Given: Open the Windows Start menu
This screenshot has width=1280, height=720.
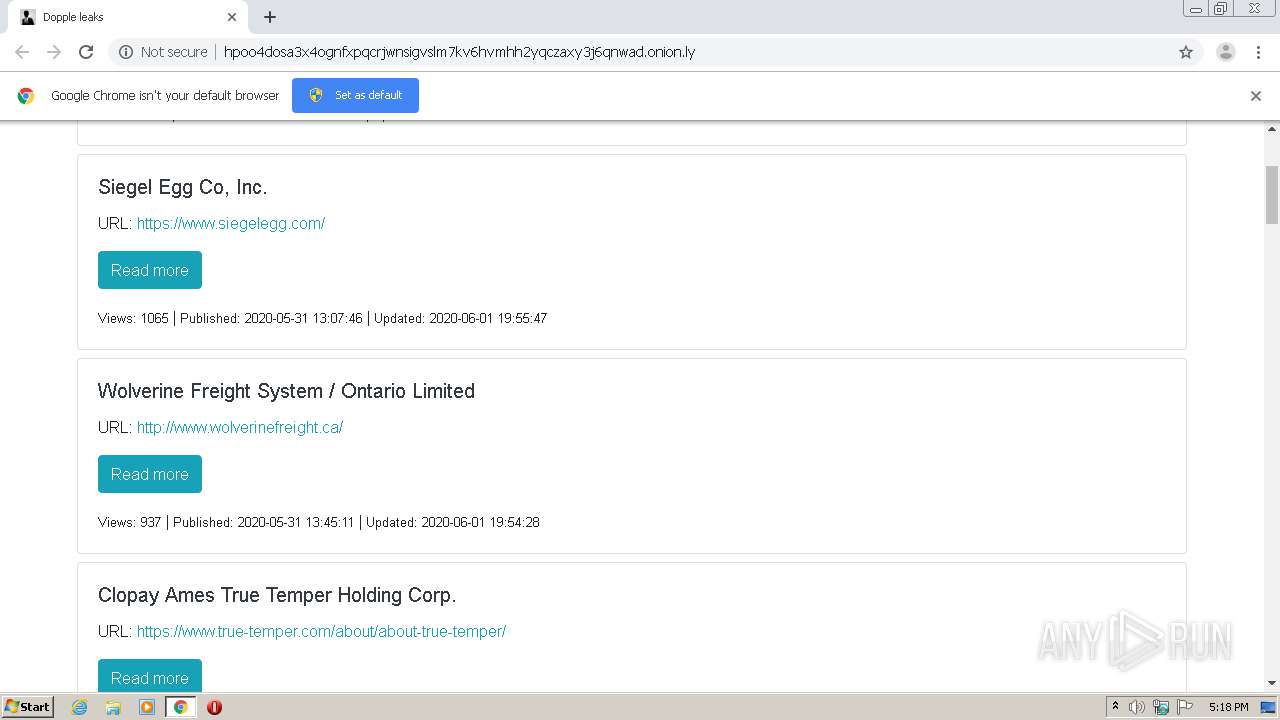Looking at the screenshot, I should (28, 706).
